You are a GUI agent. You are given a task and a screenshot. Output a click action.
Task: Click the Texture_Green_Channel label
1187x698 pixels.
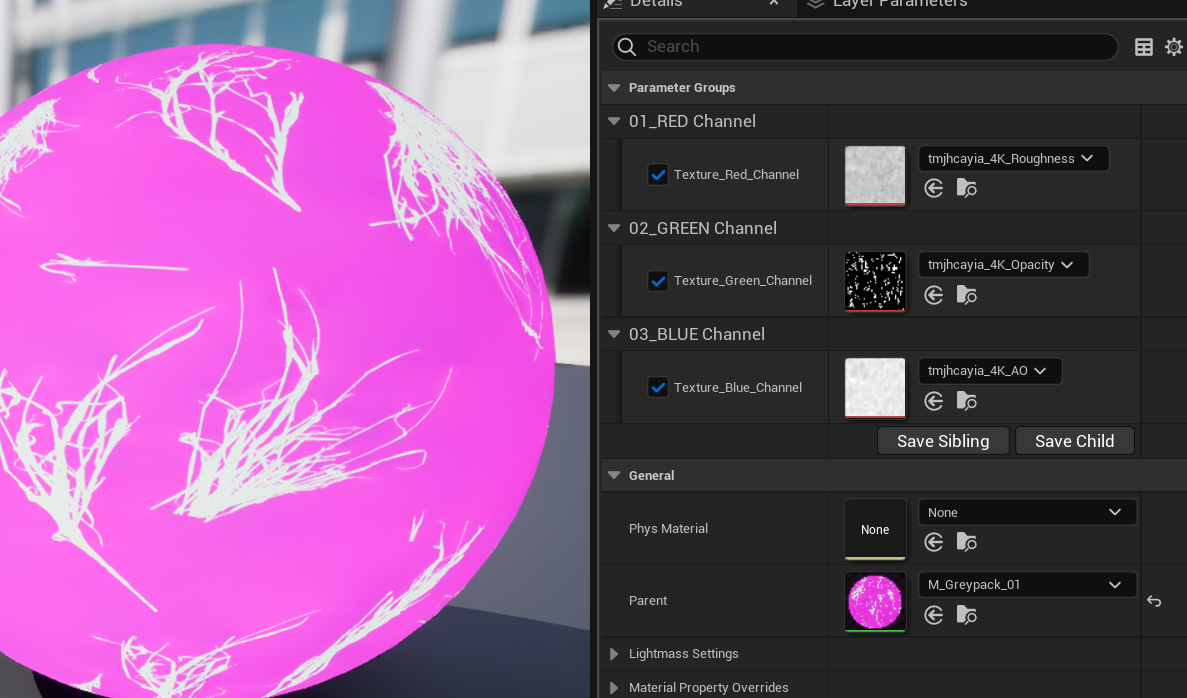tap(743, 281)
